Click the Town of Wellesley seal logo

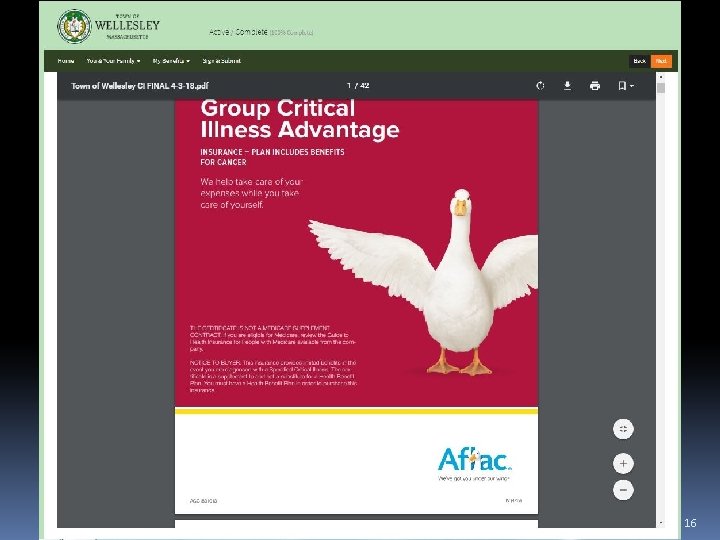click(x=74, y=26)
